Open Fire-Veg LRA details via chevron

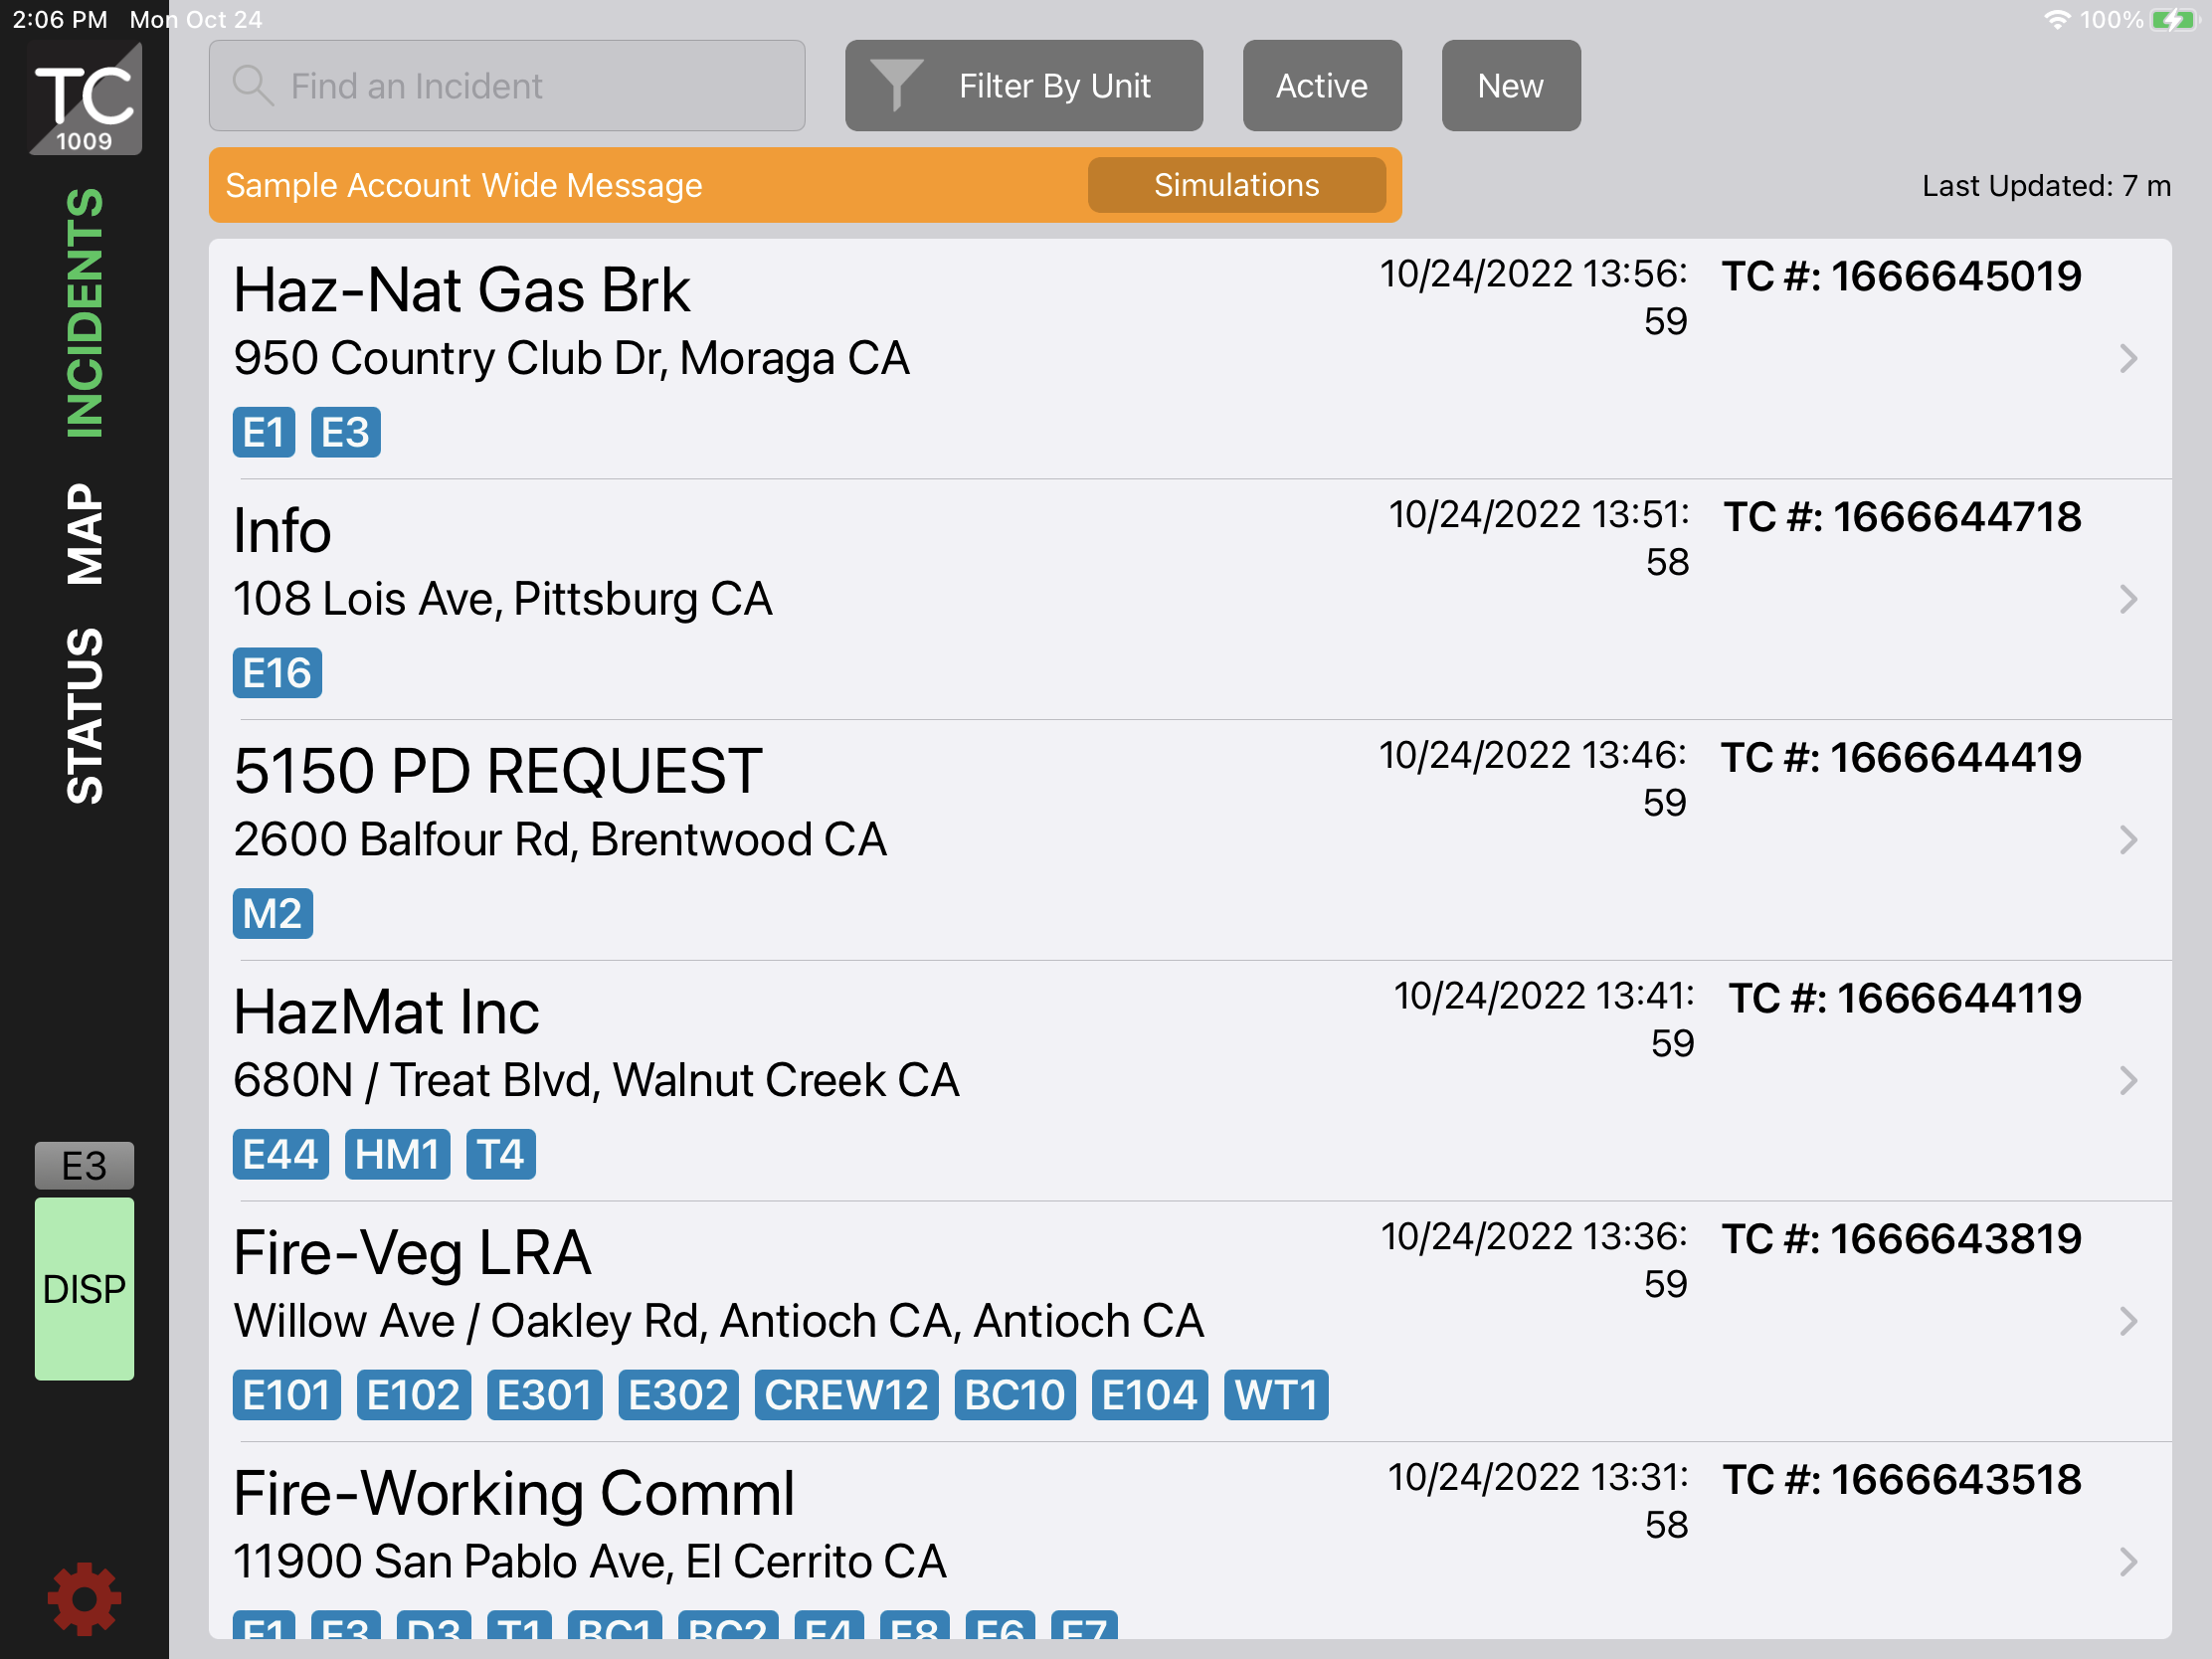(x=2128, y=1321)
